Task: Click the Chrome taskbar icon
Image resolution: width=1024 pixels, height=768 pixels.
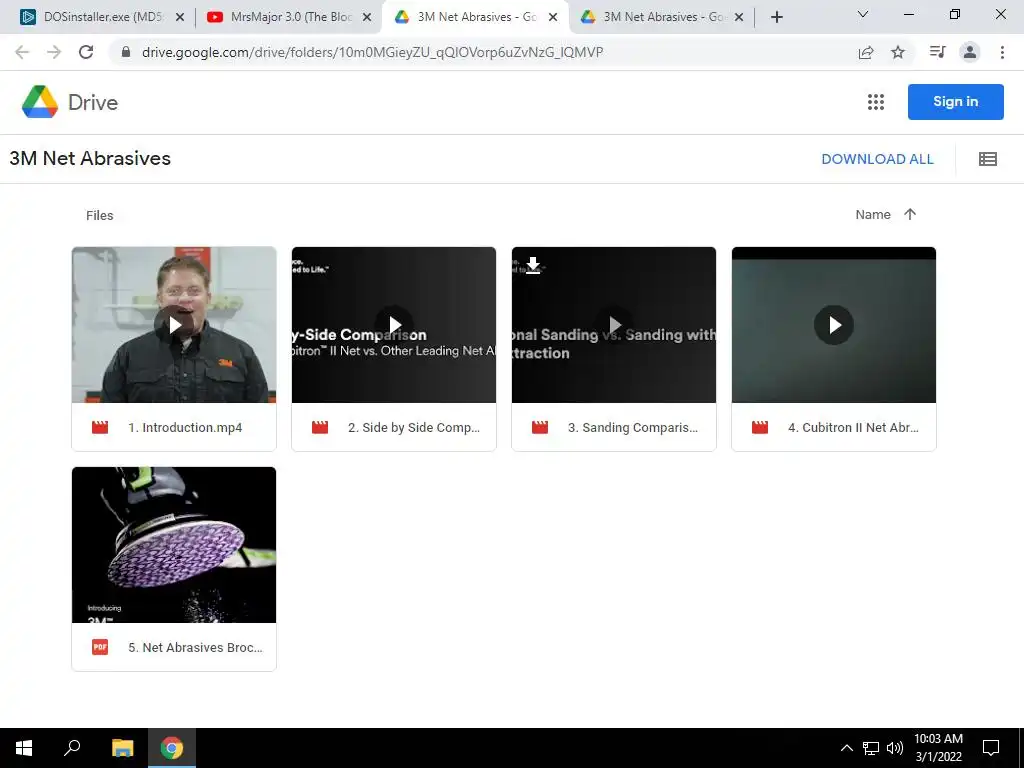Action: coord(172,748)
